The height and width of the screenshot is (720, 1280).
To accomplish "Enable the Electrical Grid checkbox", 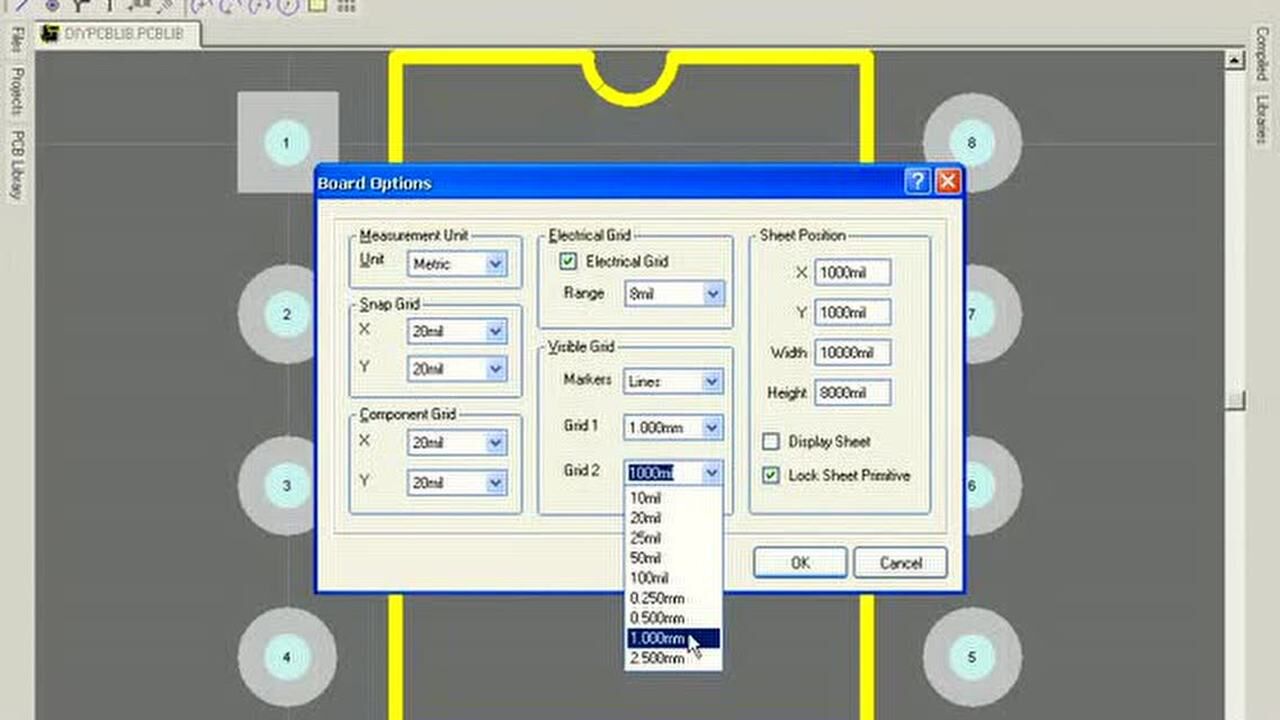I will [568, 261].
